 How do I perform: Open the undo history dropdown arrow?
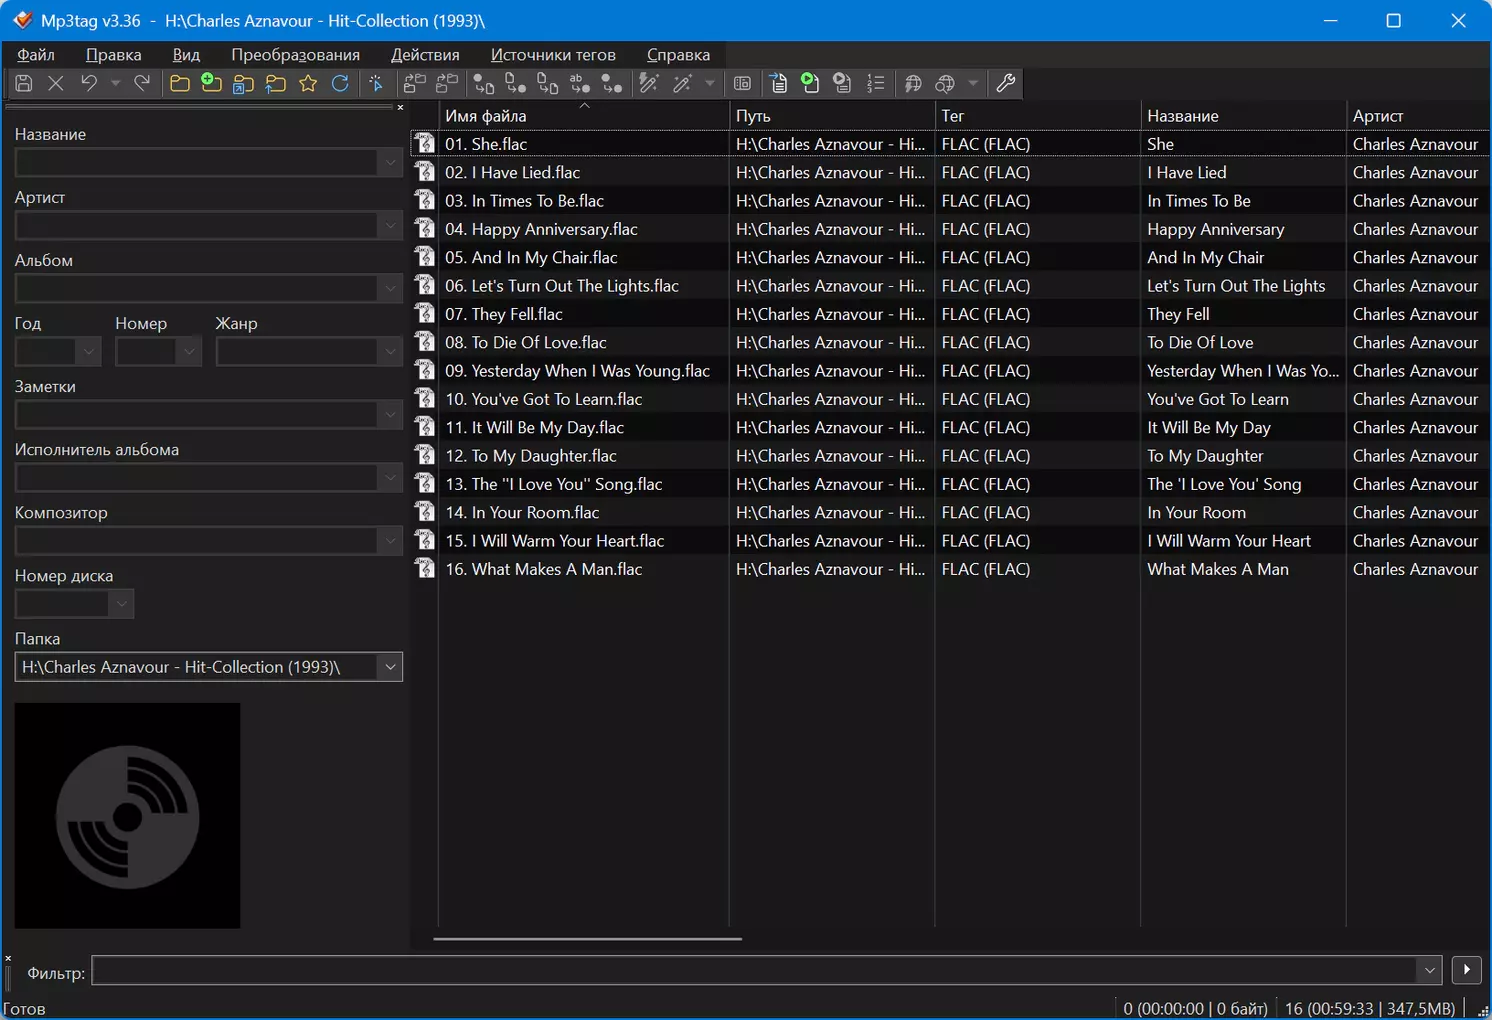pos(115,84)
